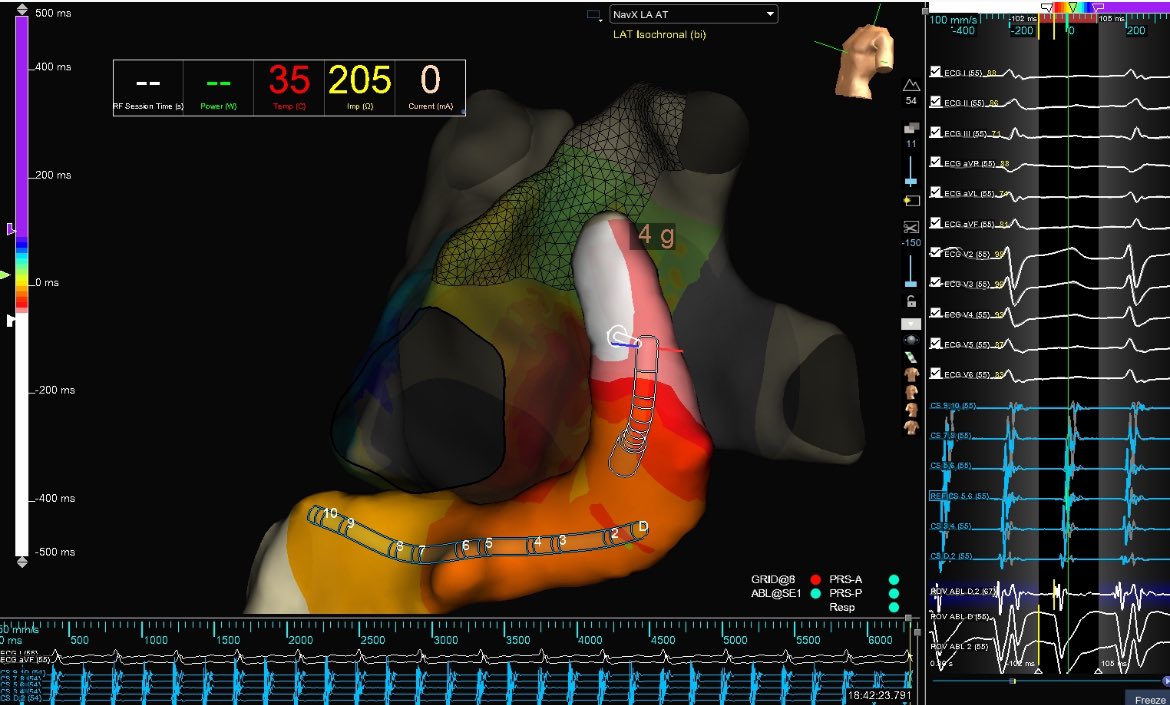Select the first torso preset view icon
Viewport: 1170px width, 705px height.
[911, 374]
